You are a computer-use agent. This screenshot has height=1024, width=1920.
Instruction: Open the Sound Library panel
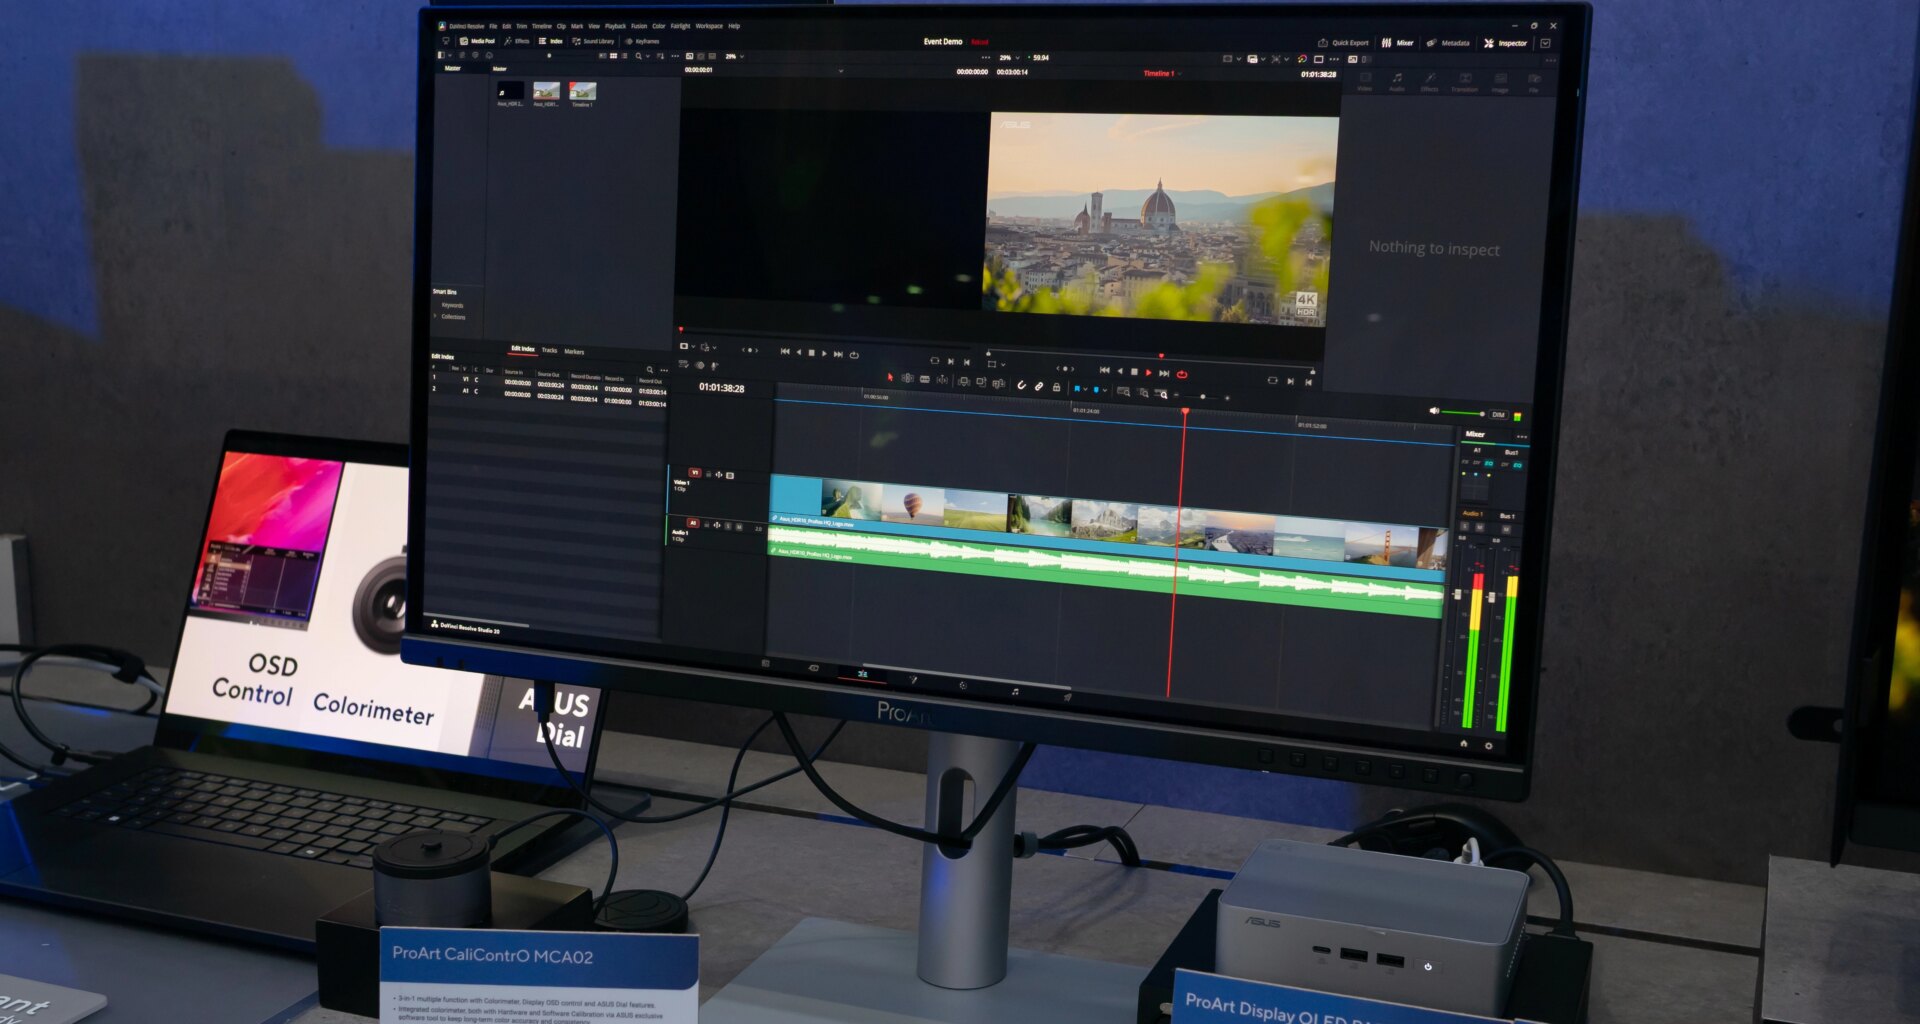pyautogui.click(x=594, y=41)
